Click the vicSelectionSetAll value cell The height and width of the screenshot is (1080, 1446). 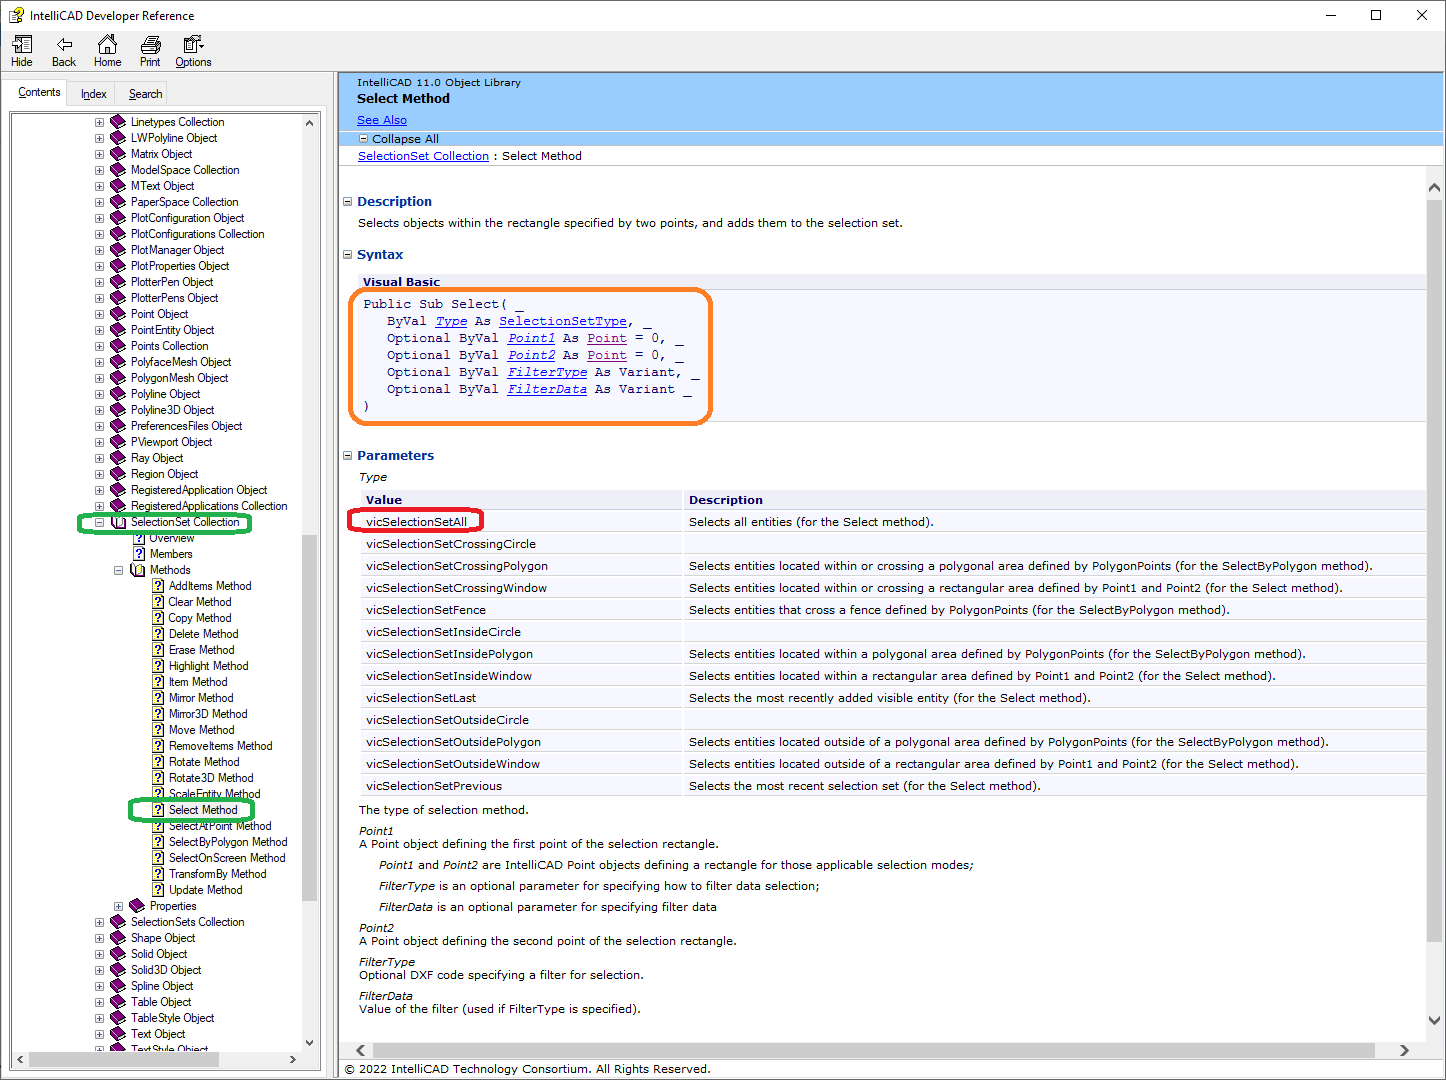(x=522, y=522)
